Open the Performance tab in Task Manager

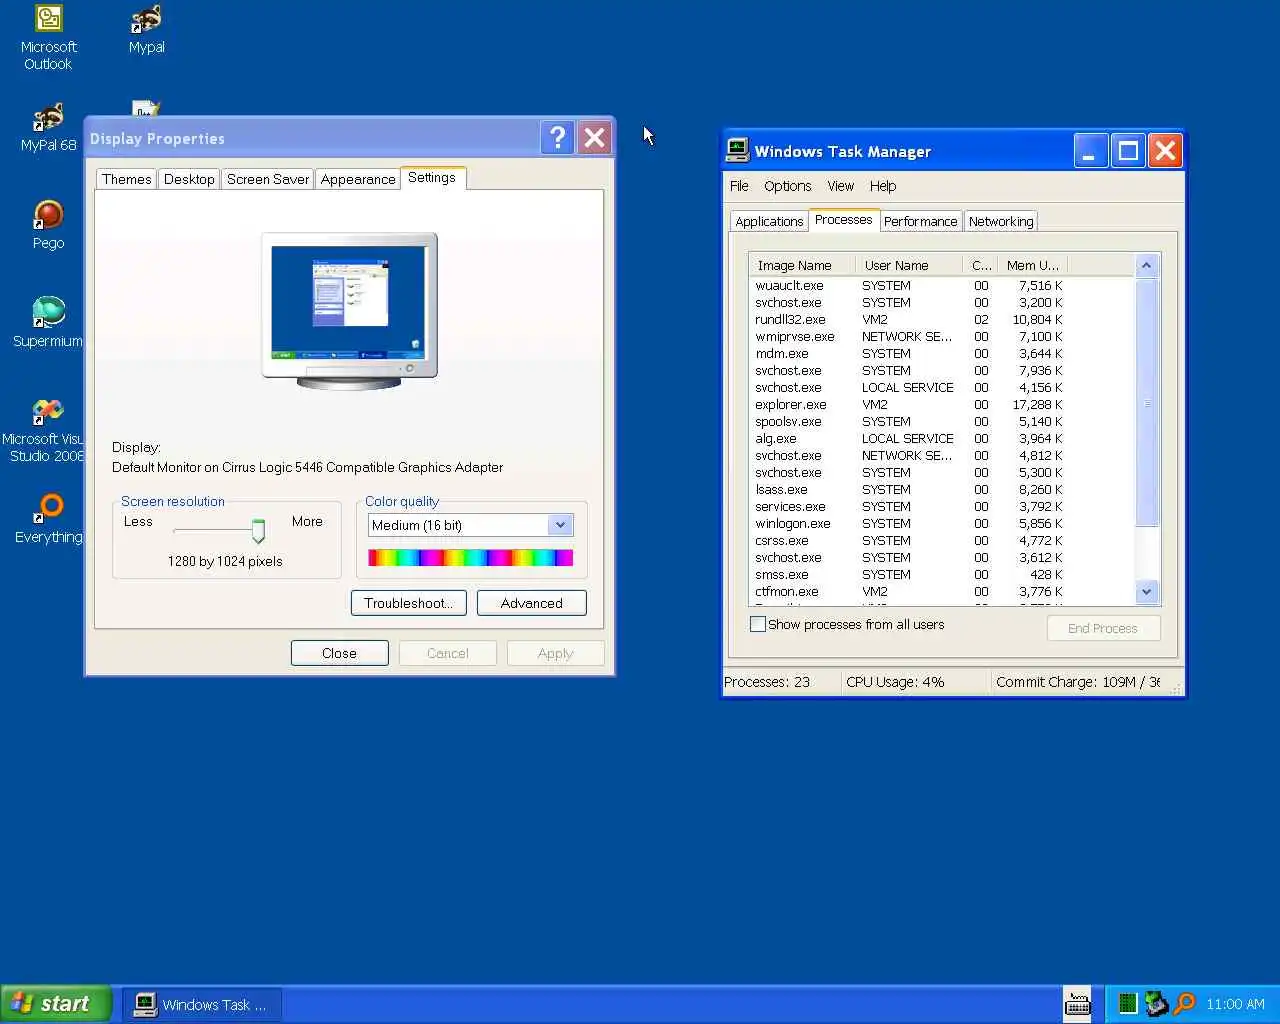[x=920, y=221]
